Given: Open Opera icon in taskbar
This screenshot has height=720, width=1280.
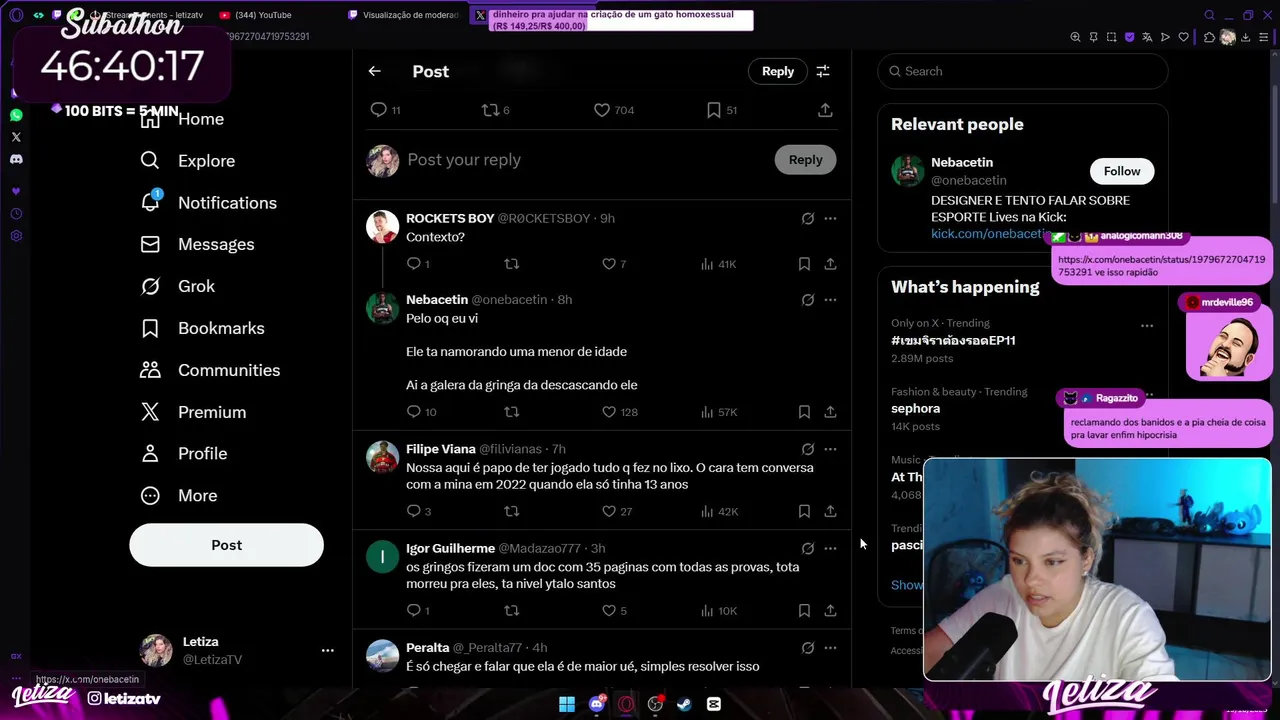Looking at the screenshot, I should coord(626,704).
